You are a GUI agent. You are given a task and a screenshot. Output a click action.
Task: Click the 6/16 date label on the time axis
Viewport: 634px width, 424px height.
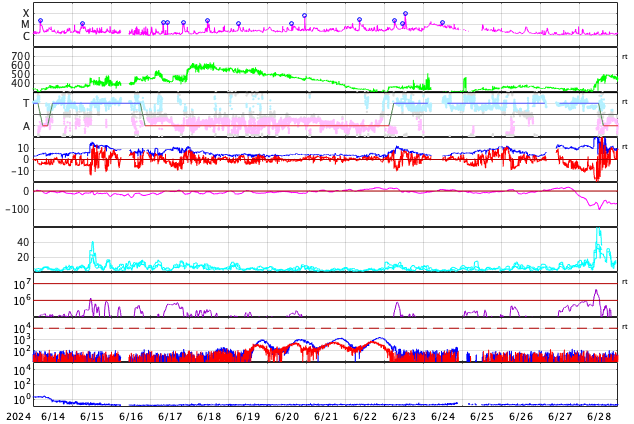point(131,417)
